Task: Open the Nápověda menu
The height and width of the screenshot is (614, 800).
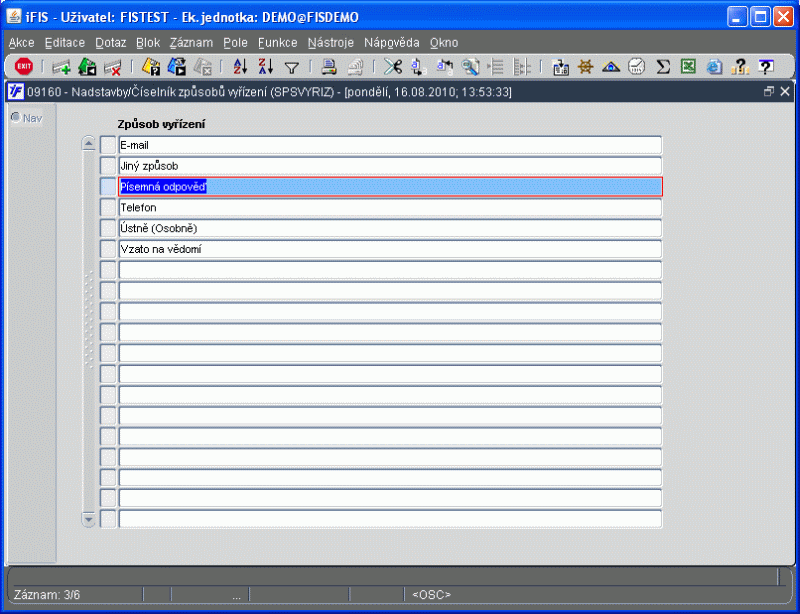Action: (x=391, y=43)
